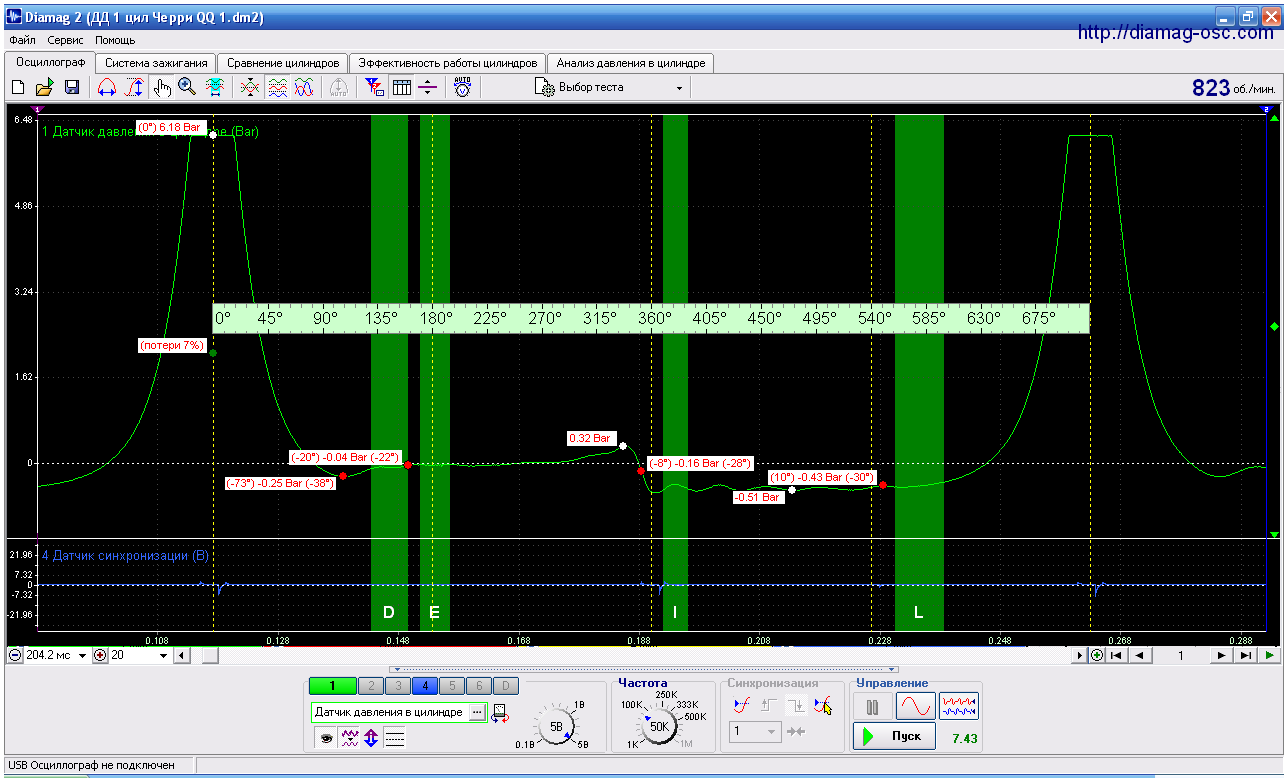Toggle channel 3 button
The height and width of the screenshot is (778, 1288).
(398, 686)
